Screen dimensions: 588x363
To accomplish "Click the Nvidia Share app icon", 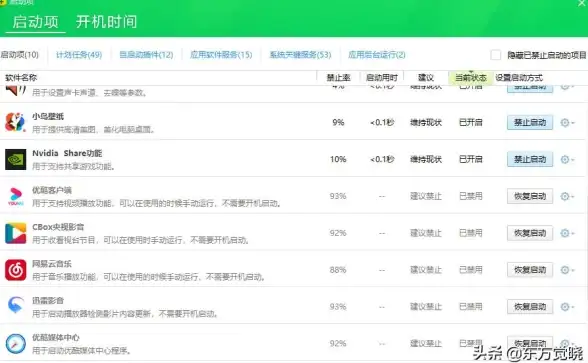I will click(15, 159).
